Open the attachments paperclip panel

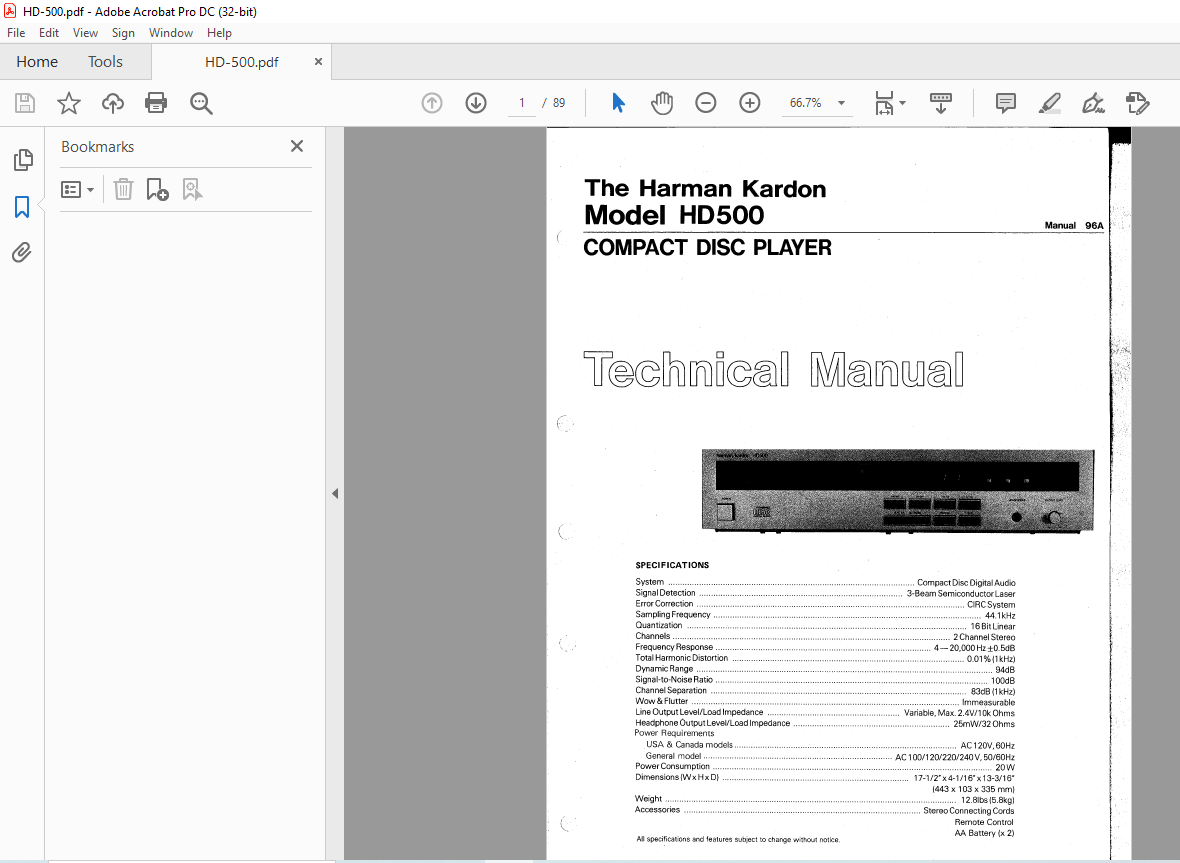tap(22, 252)
